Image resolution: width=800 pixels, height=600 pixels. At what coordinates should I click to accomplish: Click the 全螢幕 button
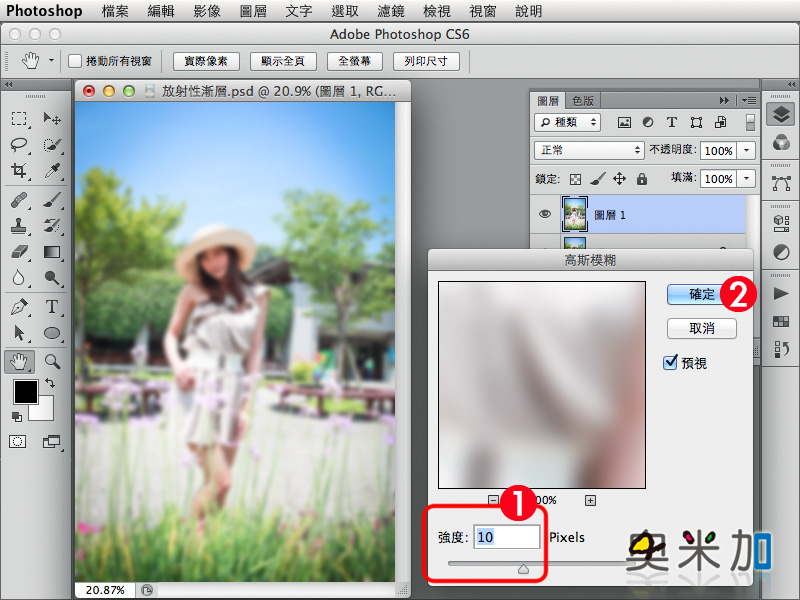(355, 61)
